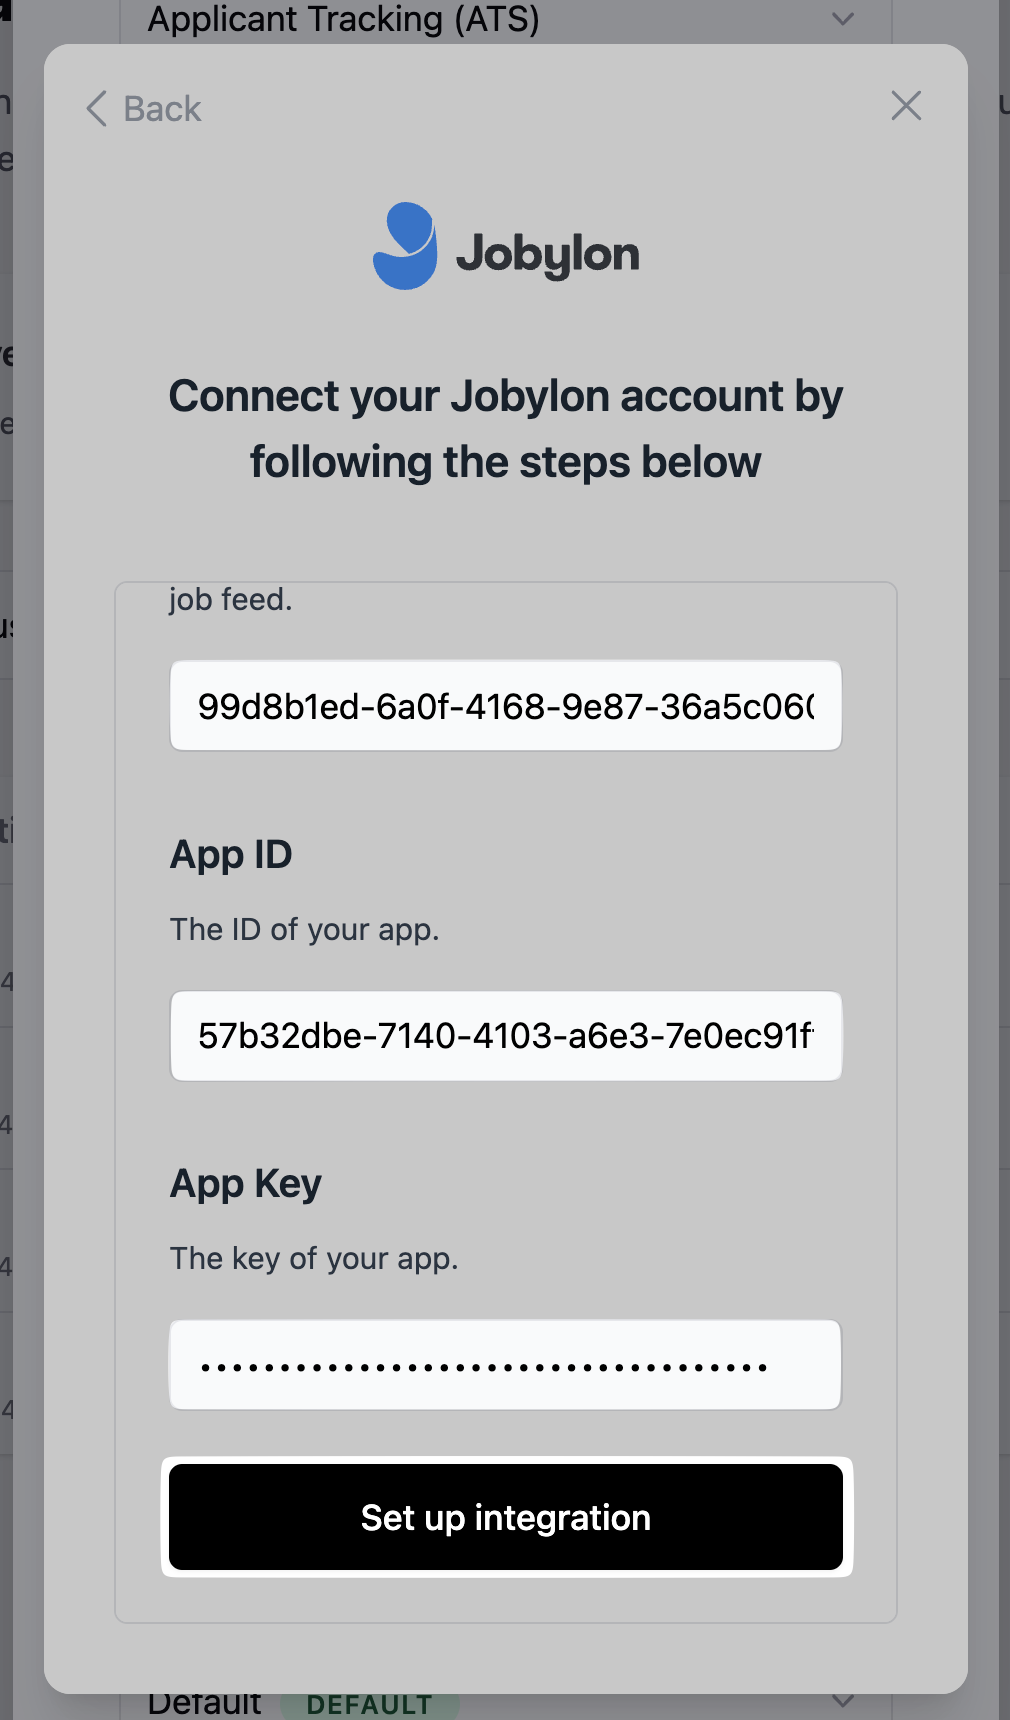Viewport: 1010px width, 1720px height.
Task: Go back using the Back text link
Action: coord(162,108)
